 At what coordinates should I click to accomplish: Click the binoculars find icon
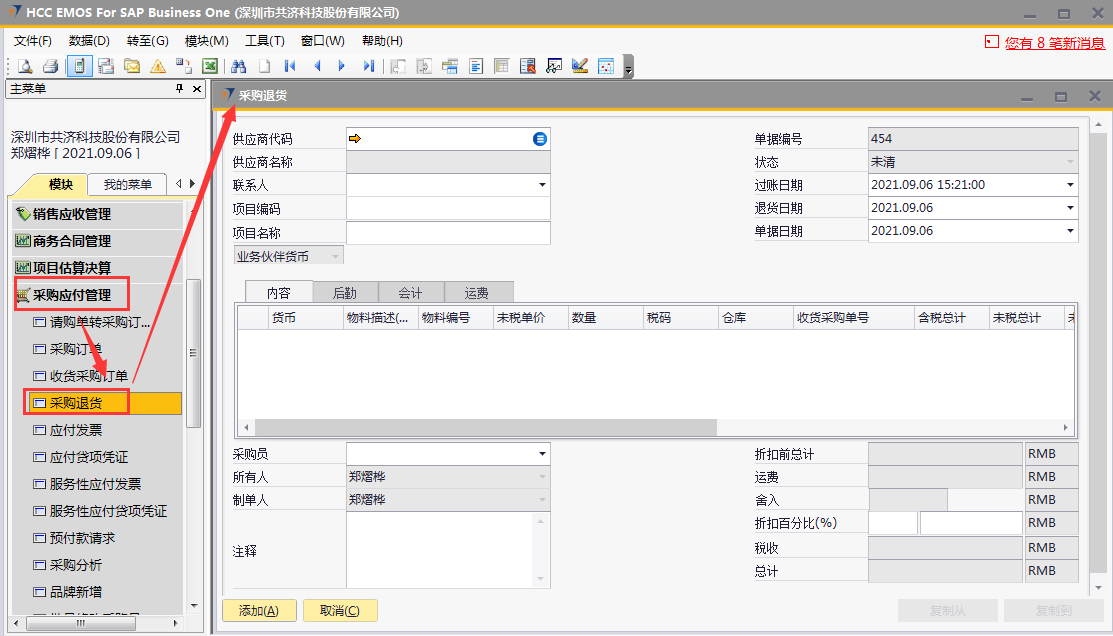238,67
